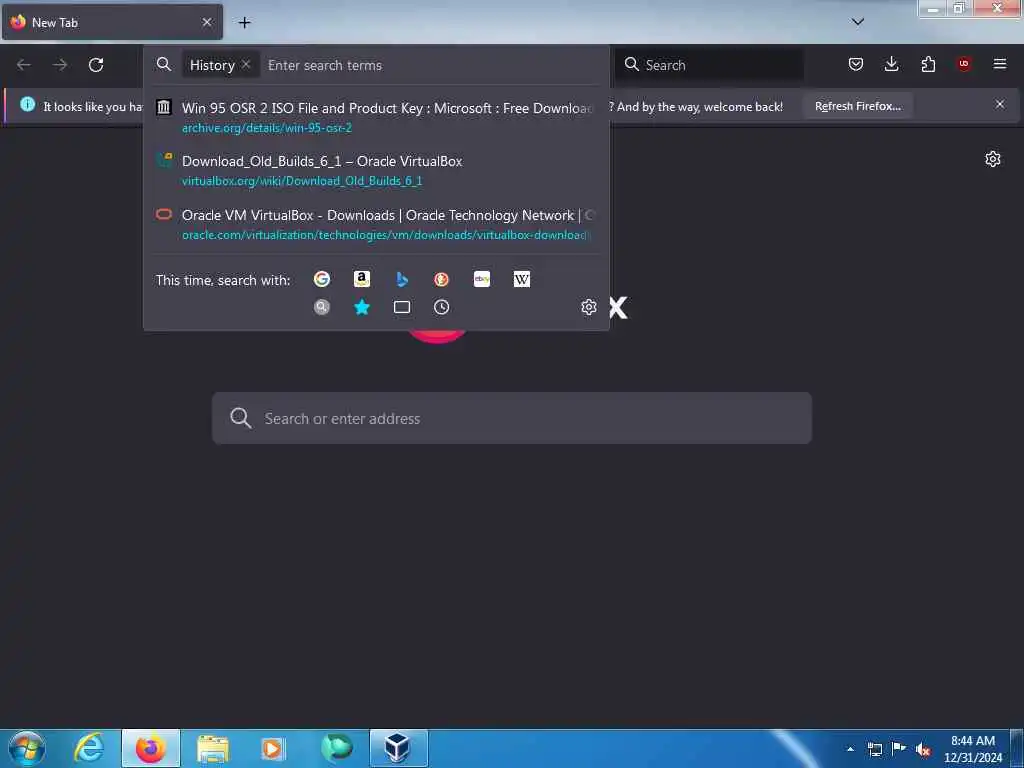This screenshot has height=768, width=1024.
Task: Click the network tray icon
Action: 874,749
